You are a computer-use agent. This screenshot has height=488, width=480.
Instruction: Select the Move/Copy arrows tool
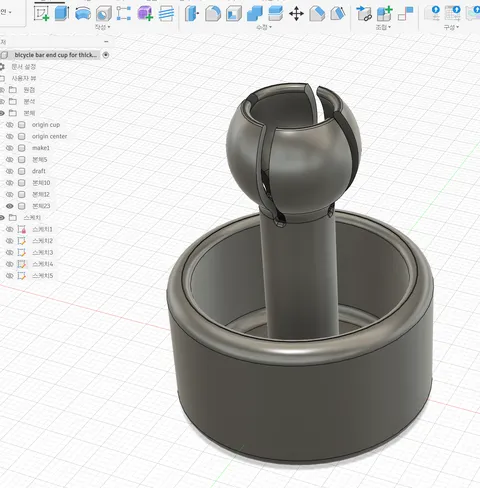[x=296, y=14]
